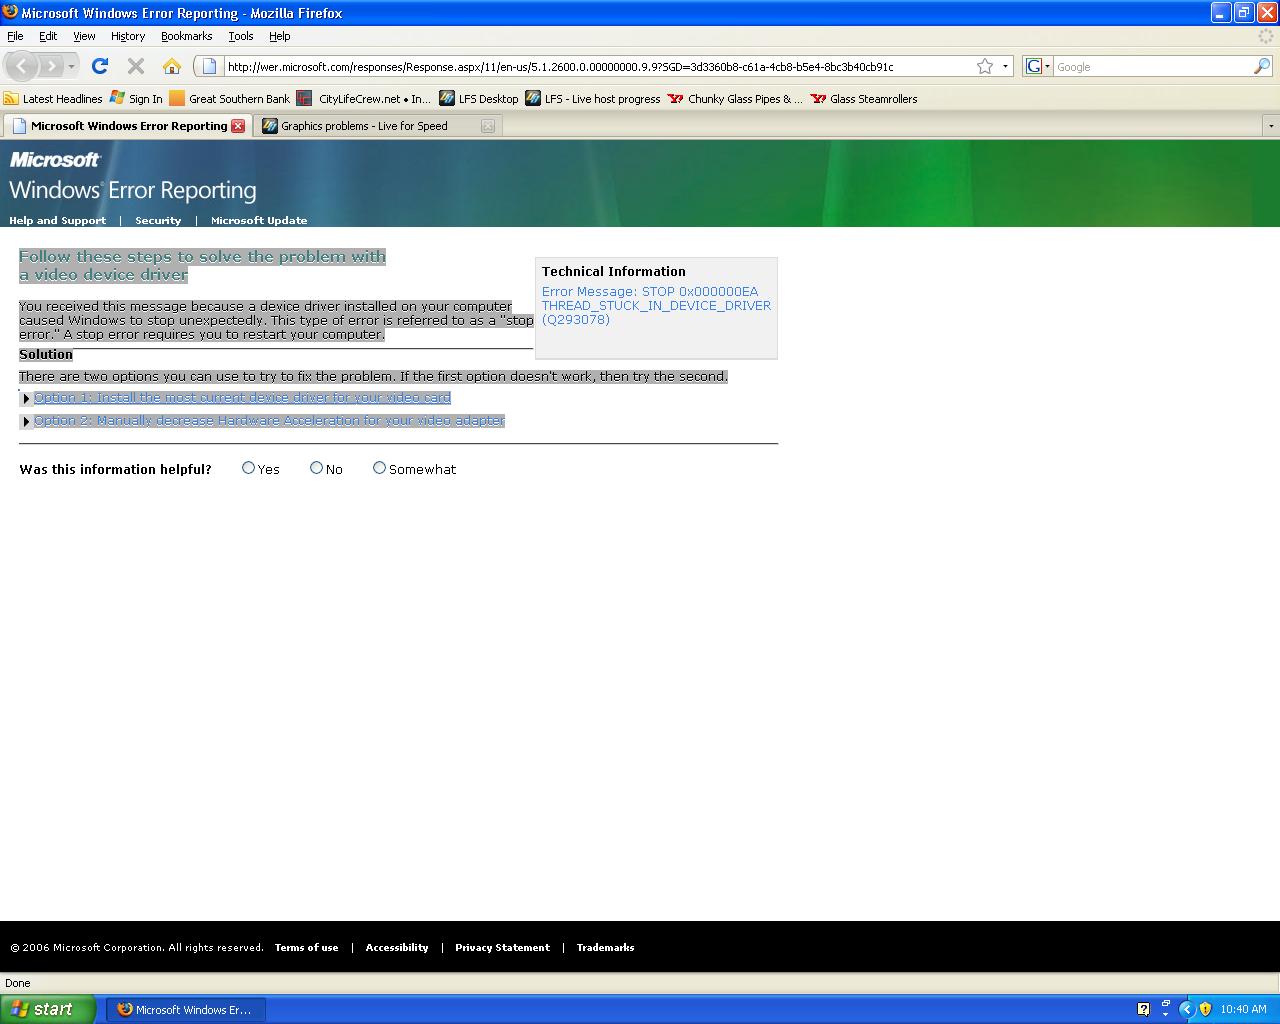Click the 'Solution' heading

(46, 355)
